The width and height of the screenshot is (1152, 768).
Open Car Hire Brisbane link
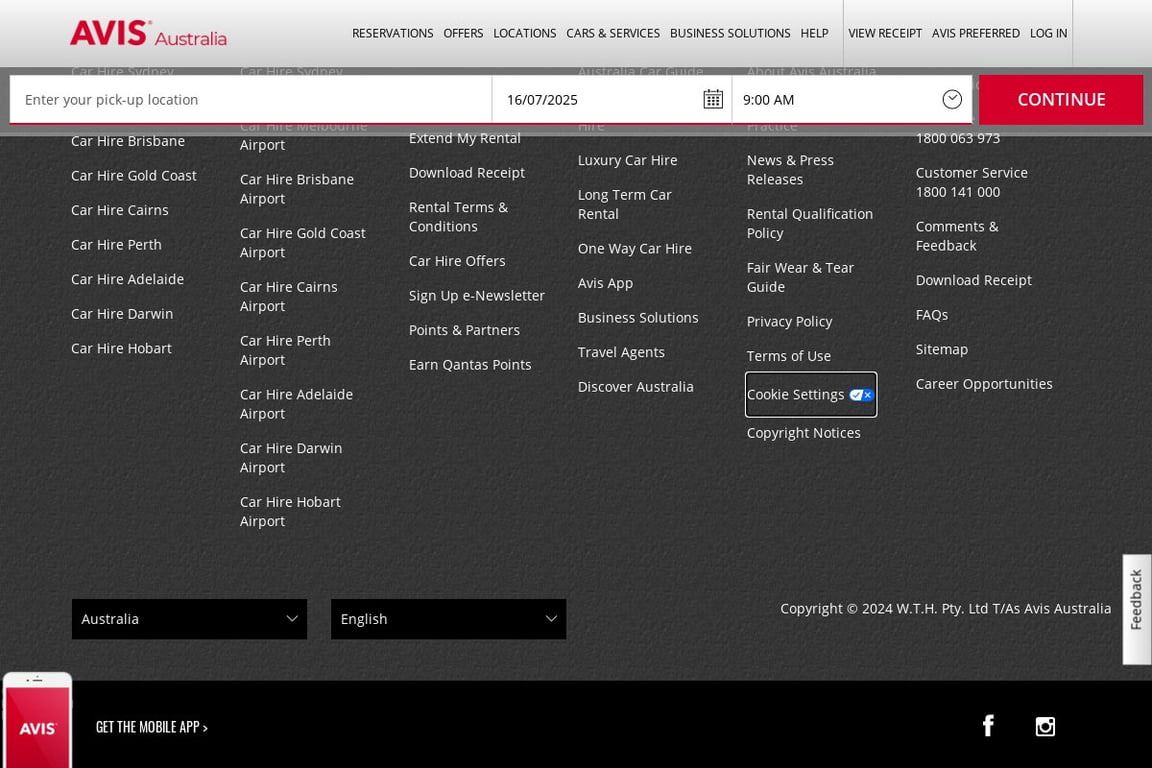pos(128,141)
